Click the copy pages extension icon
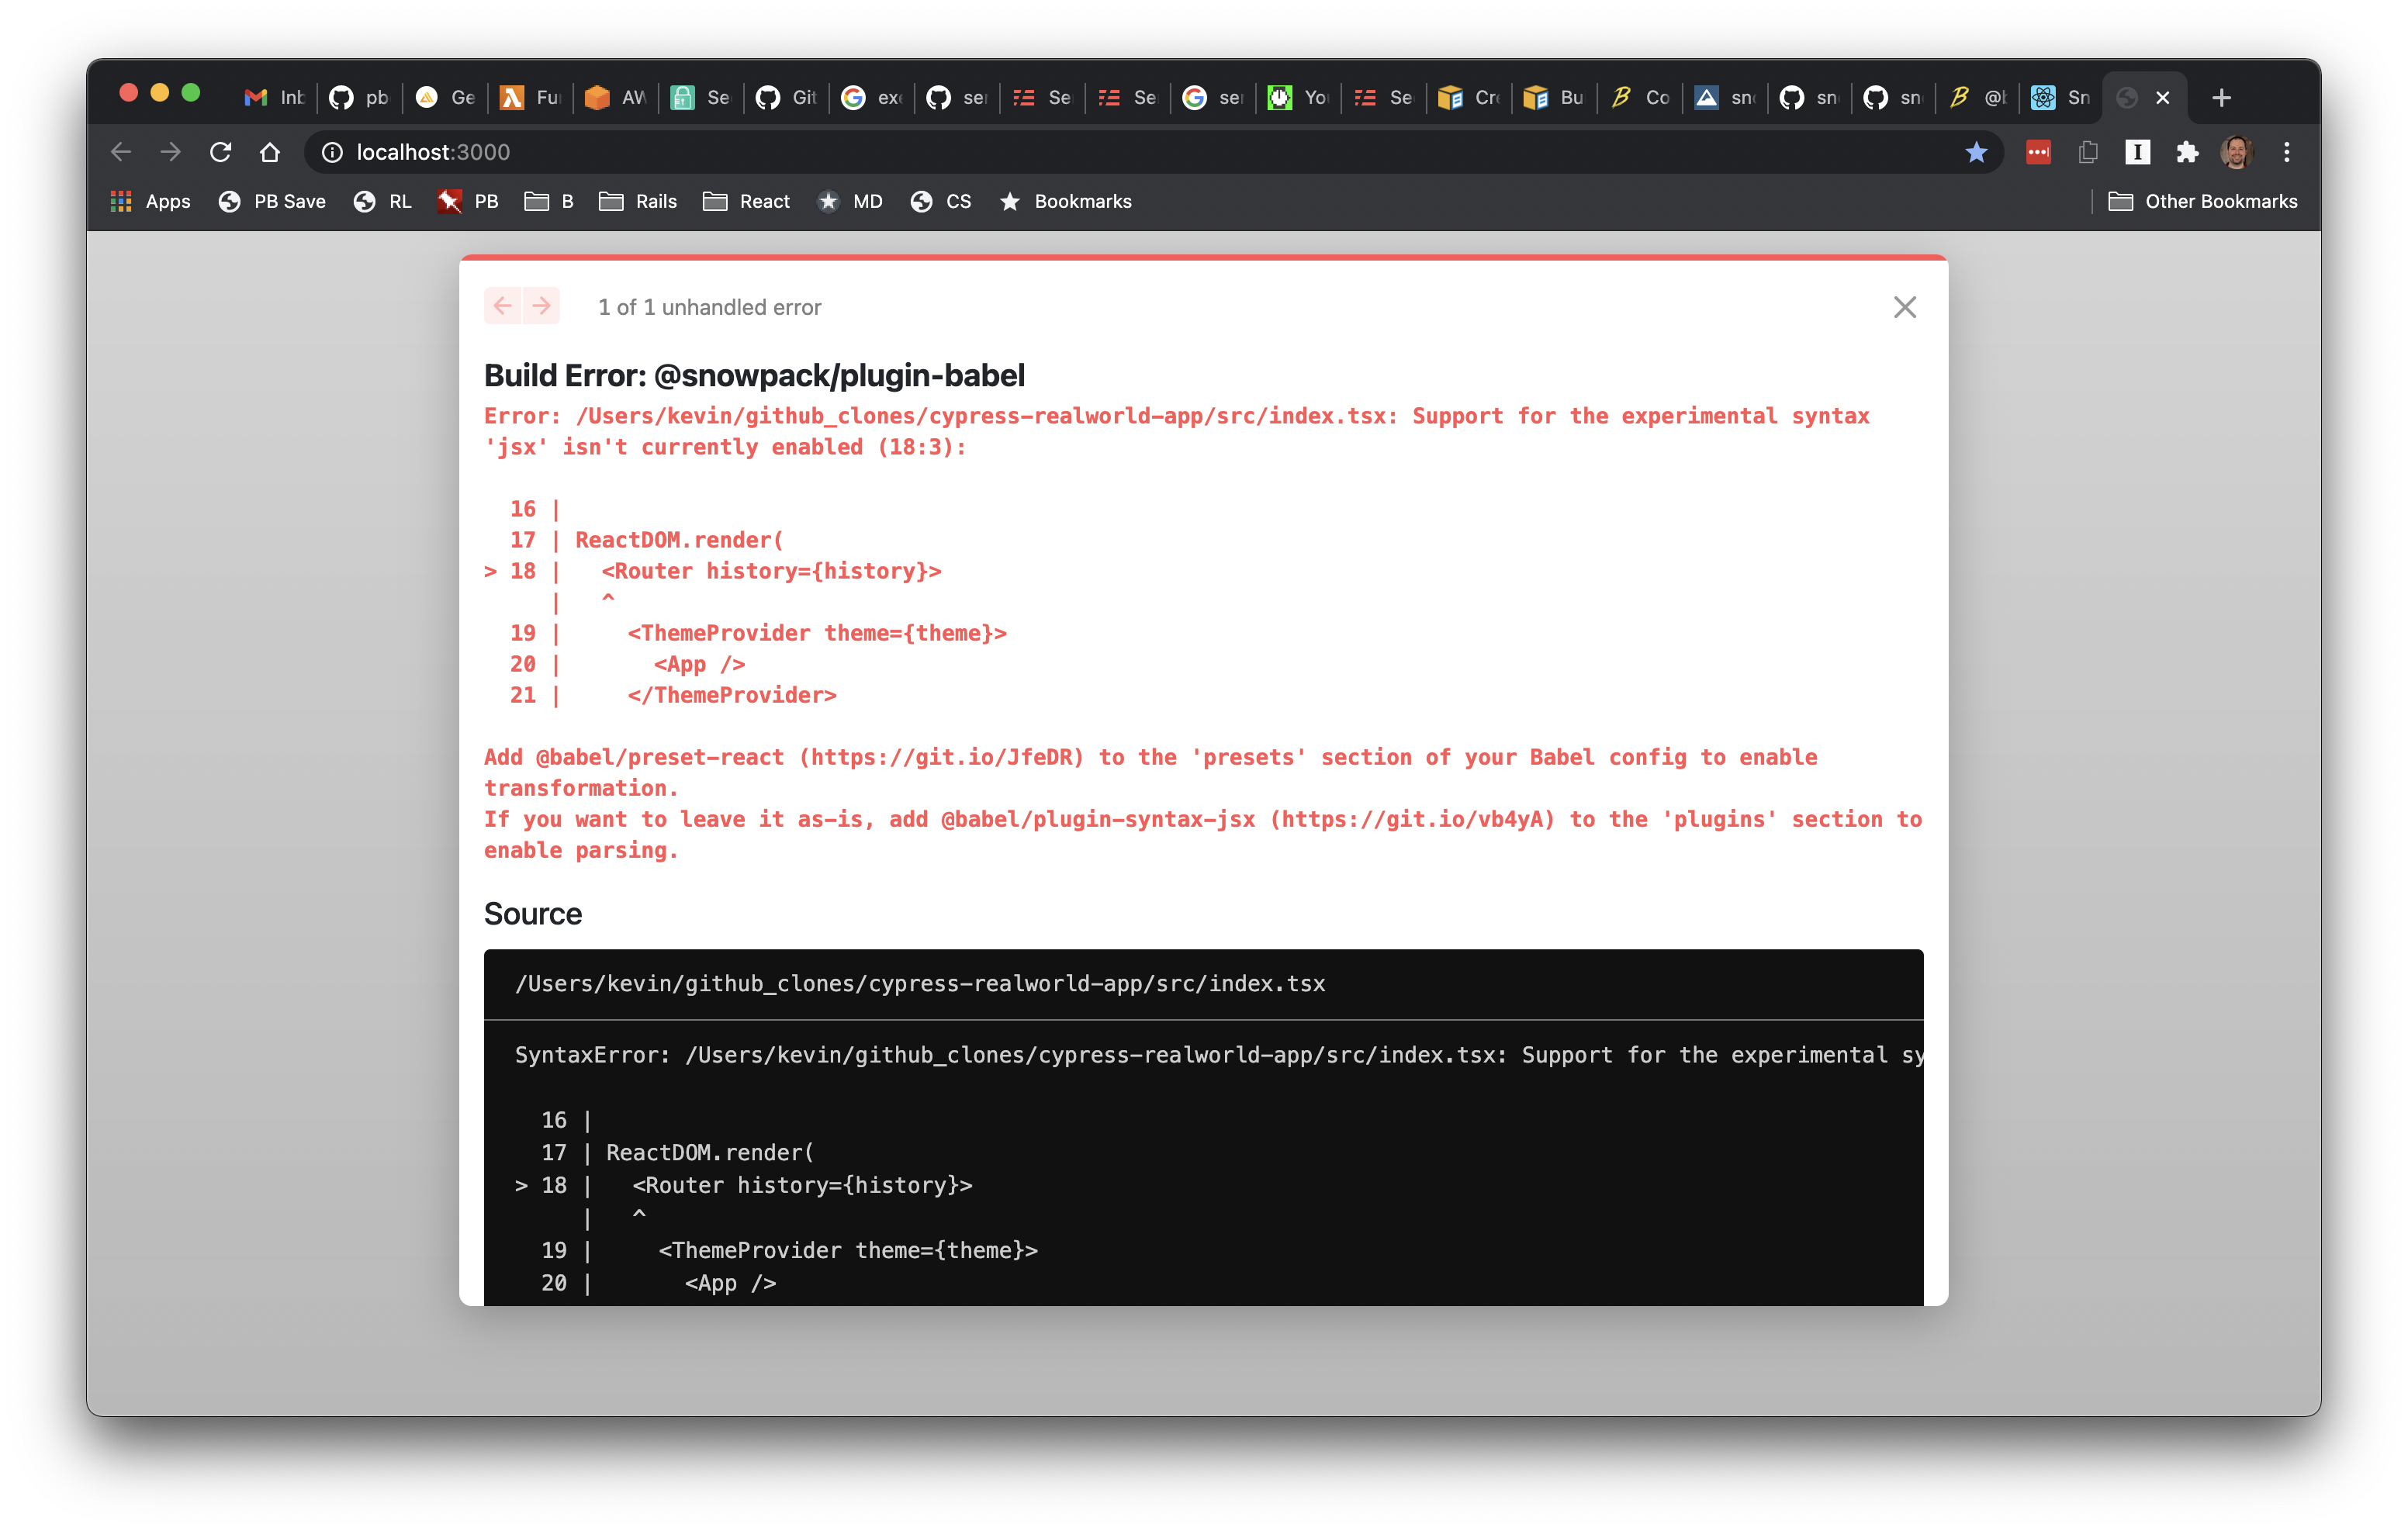Viewport: 2408px width, 1531px height. point(2088,152)
